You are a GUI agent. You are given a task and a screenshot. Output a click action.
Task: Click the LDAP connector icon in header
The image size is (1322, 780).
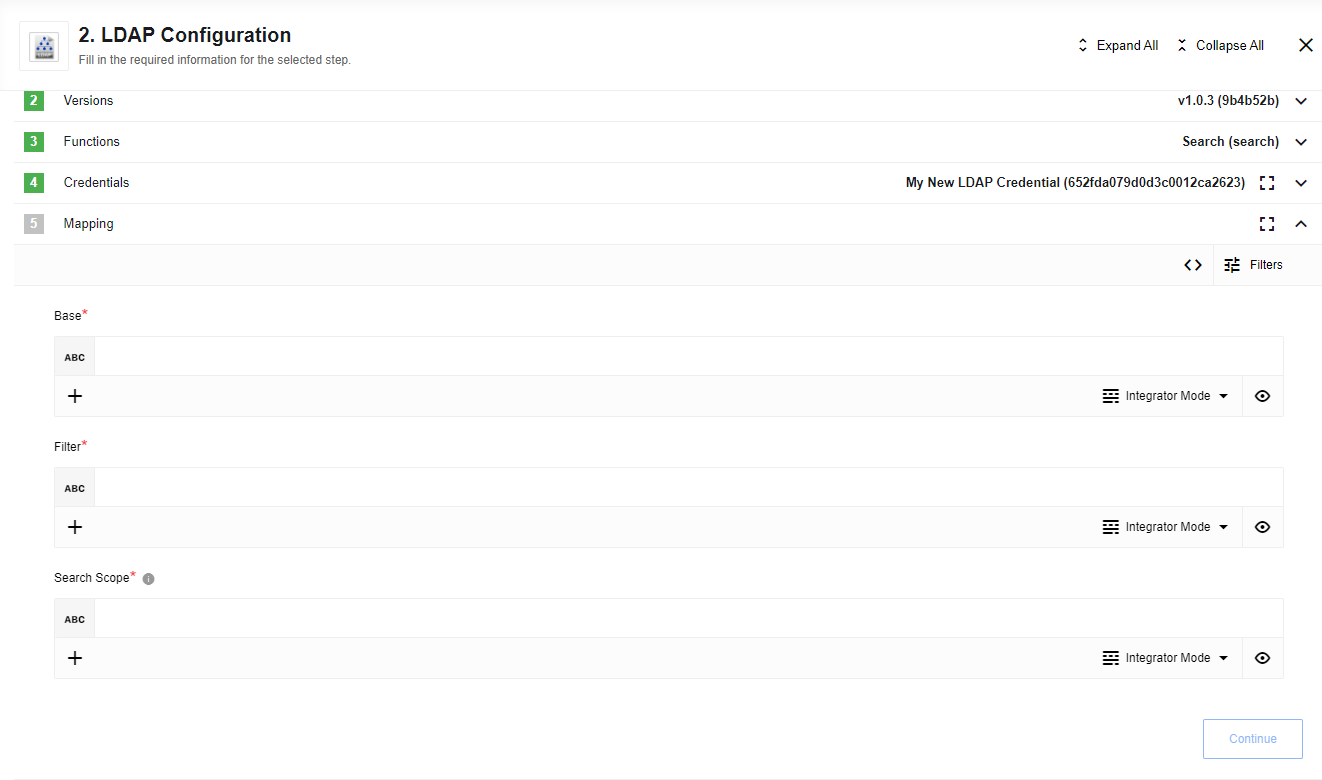tap(44, 46)
